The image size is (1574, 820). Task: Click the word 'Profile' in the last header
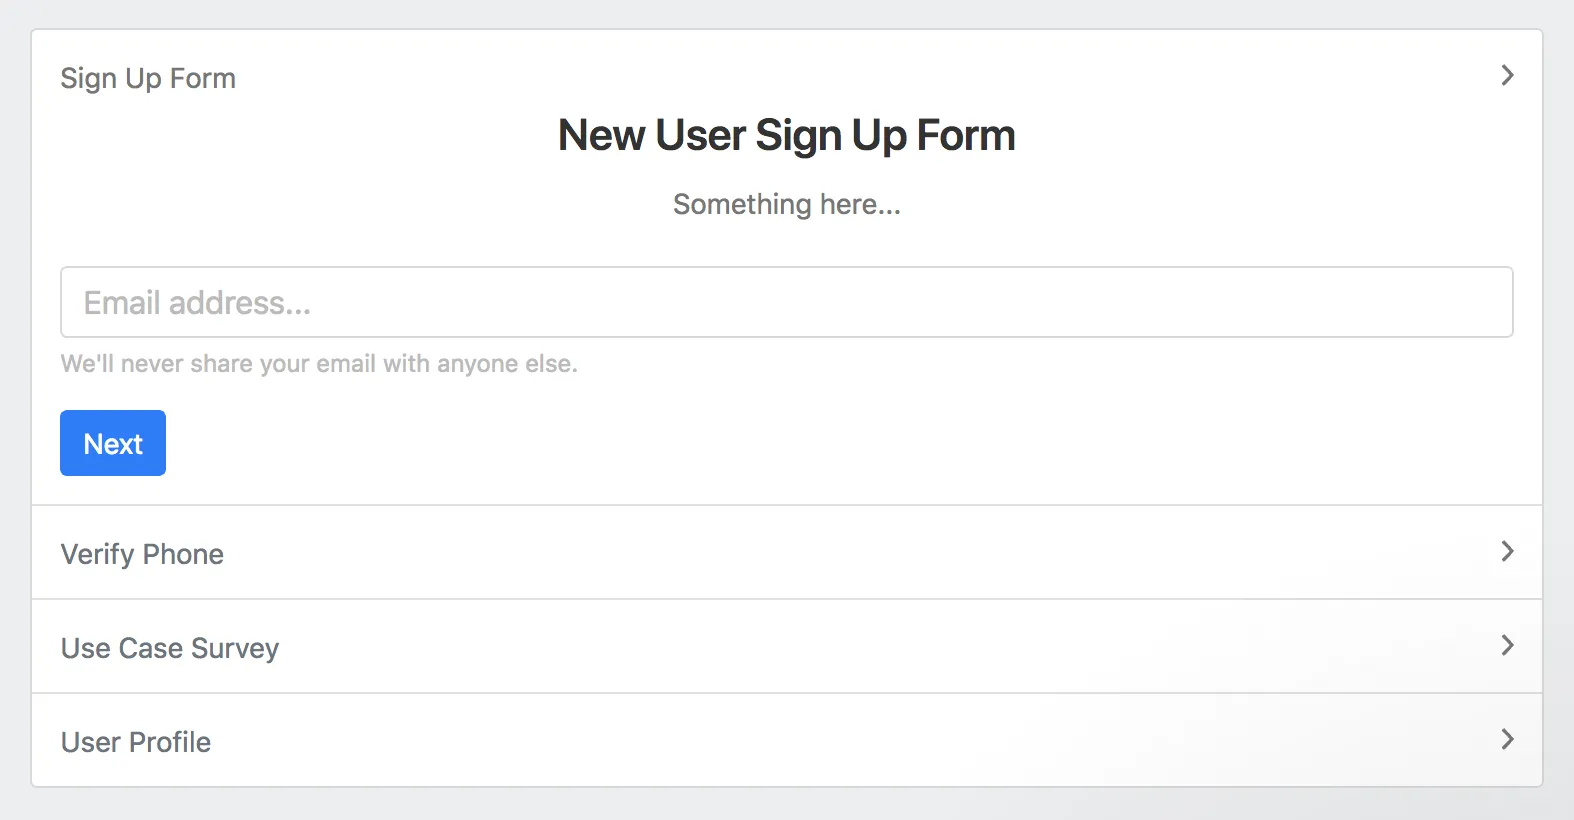click(x=170, y=742)
